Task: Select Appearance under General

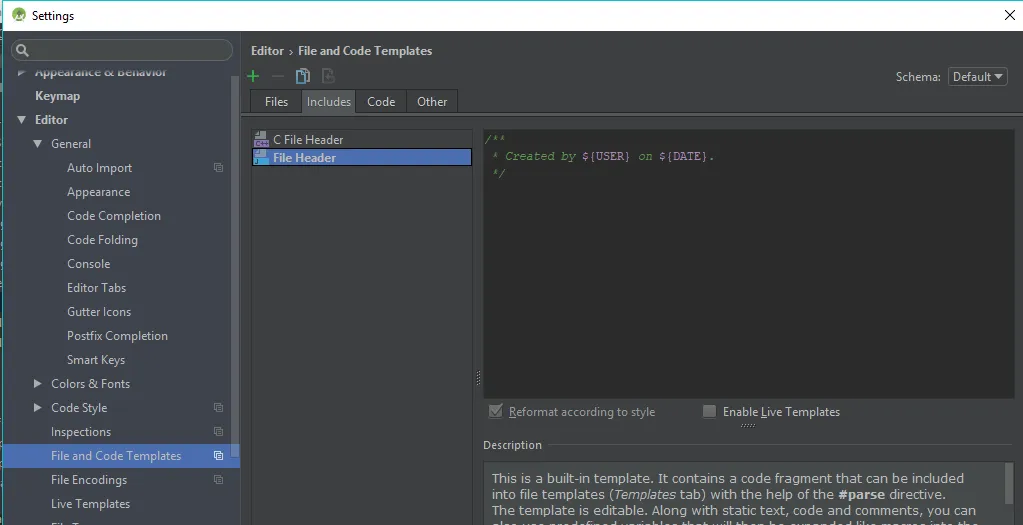Action: click(x=99, y=192)
